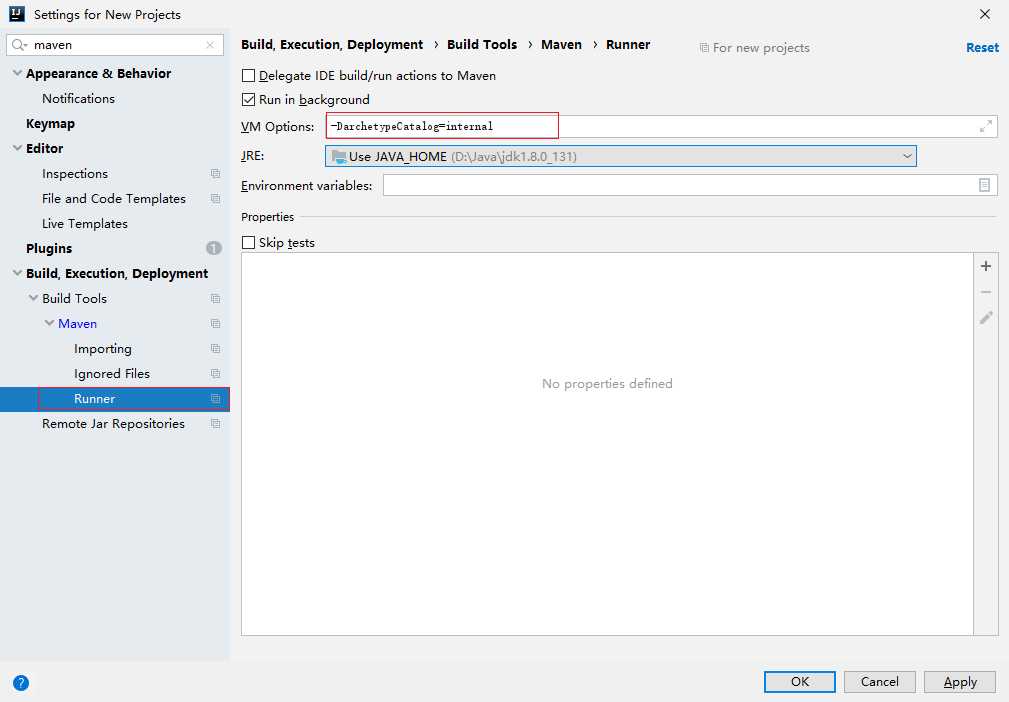
Task: Enable Delegate IDE build/run actions to Maven
Action: [x=248, y=76]
